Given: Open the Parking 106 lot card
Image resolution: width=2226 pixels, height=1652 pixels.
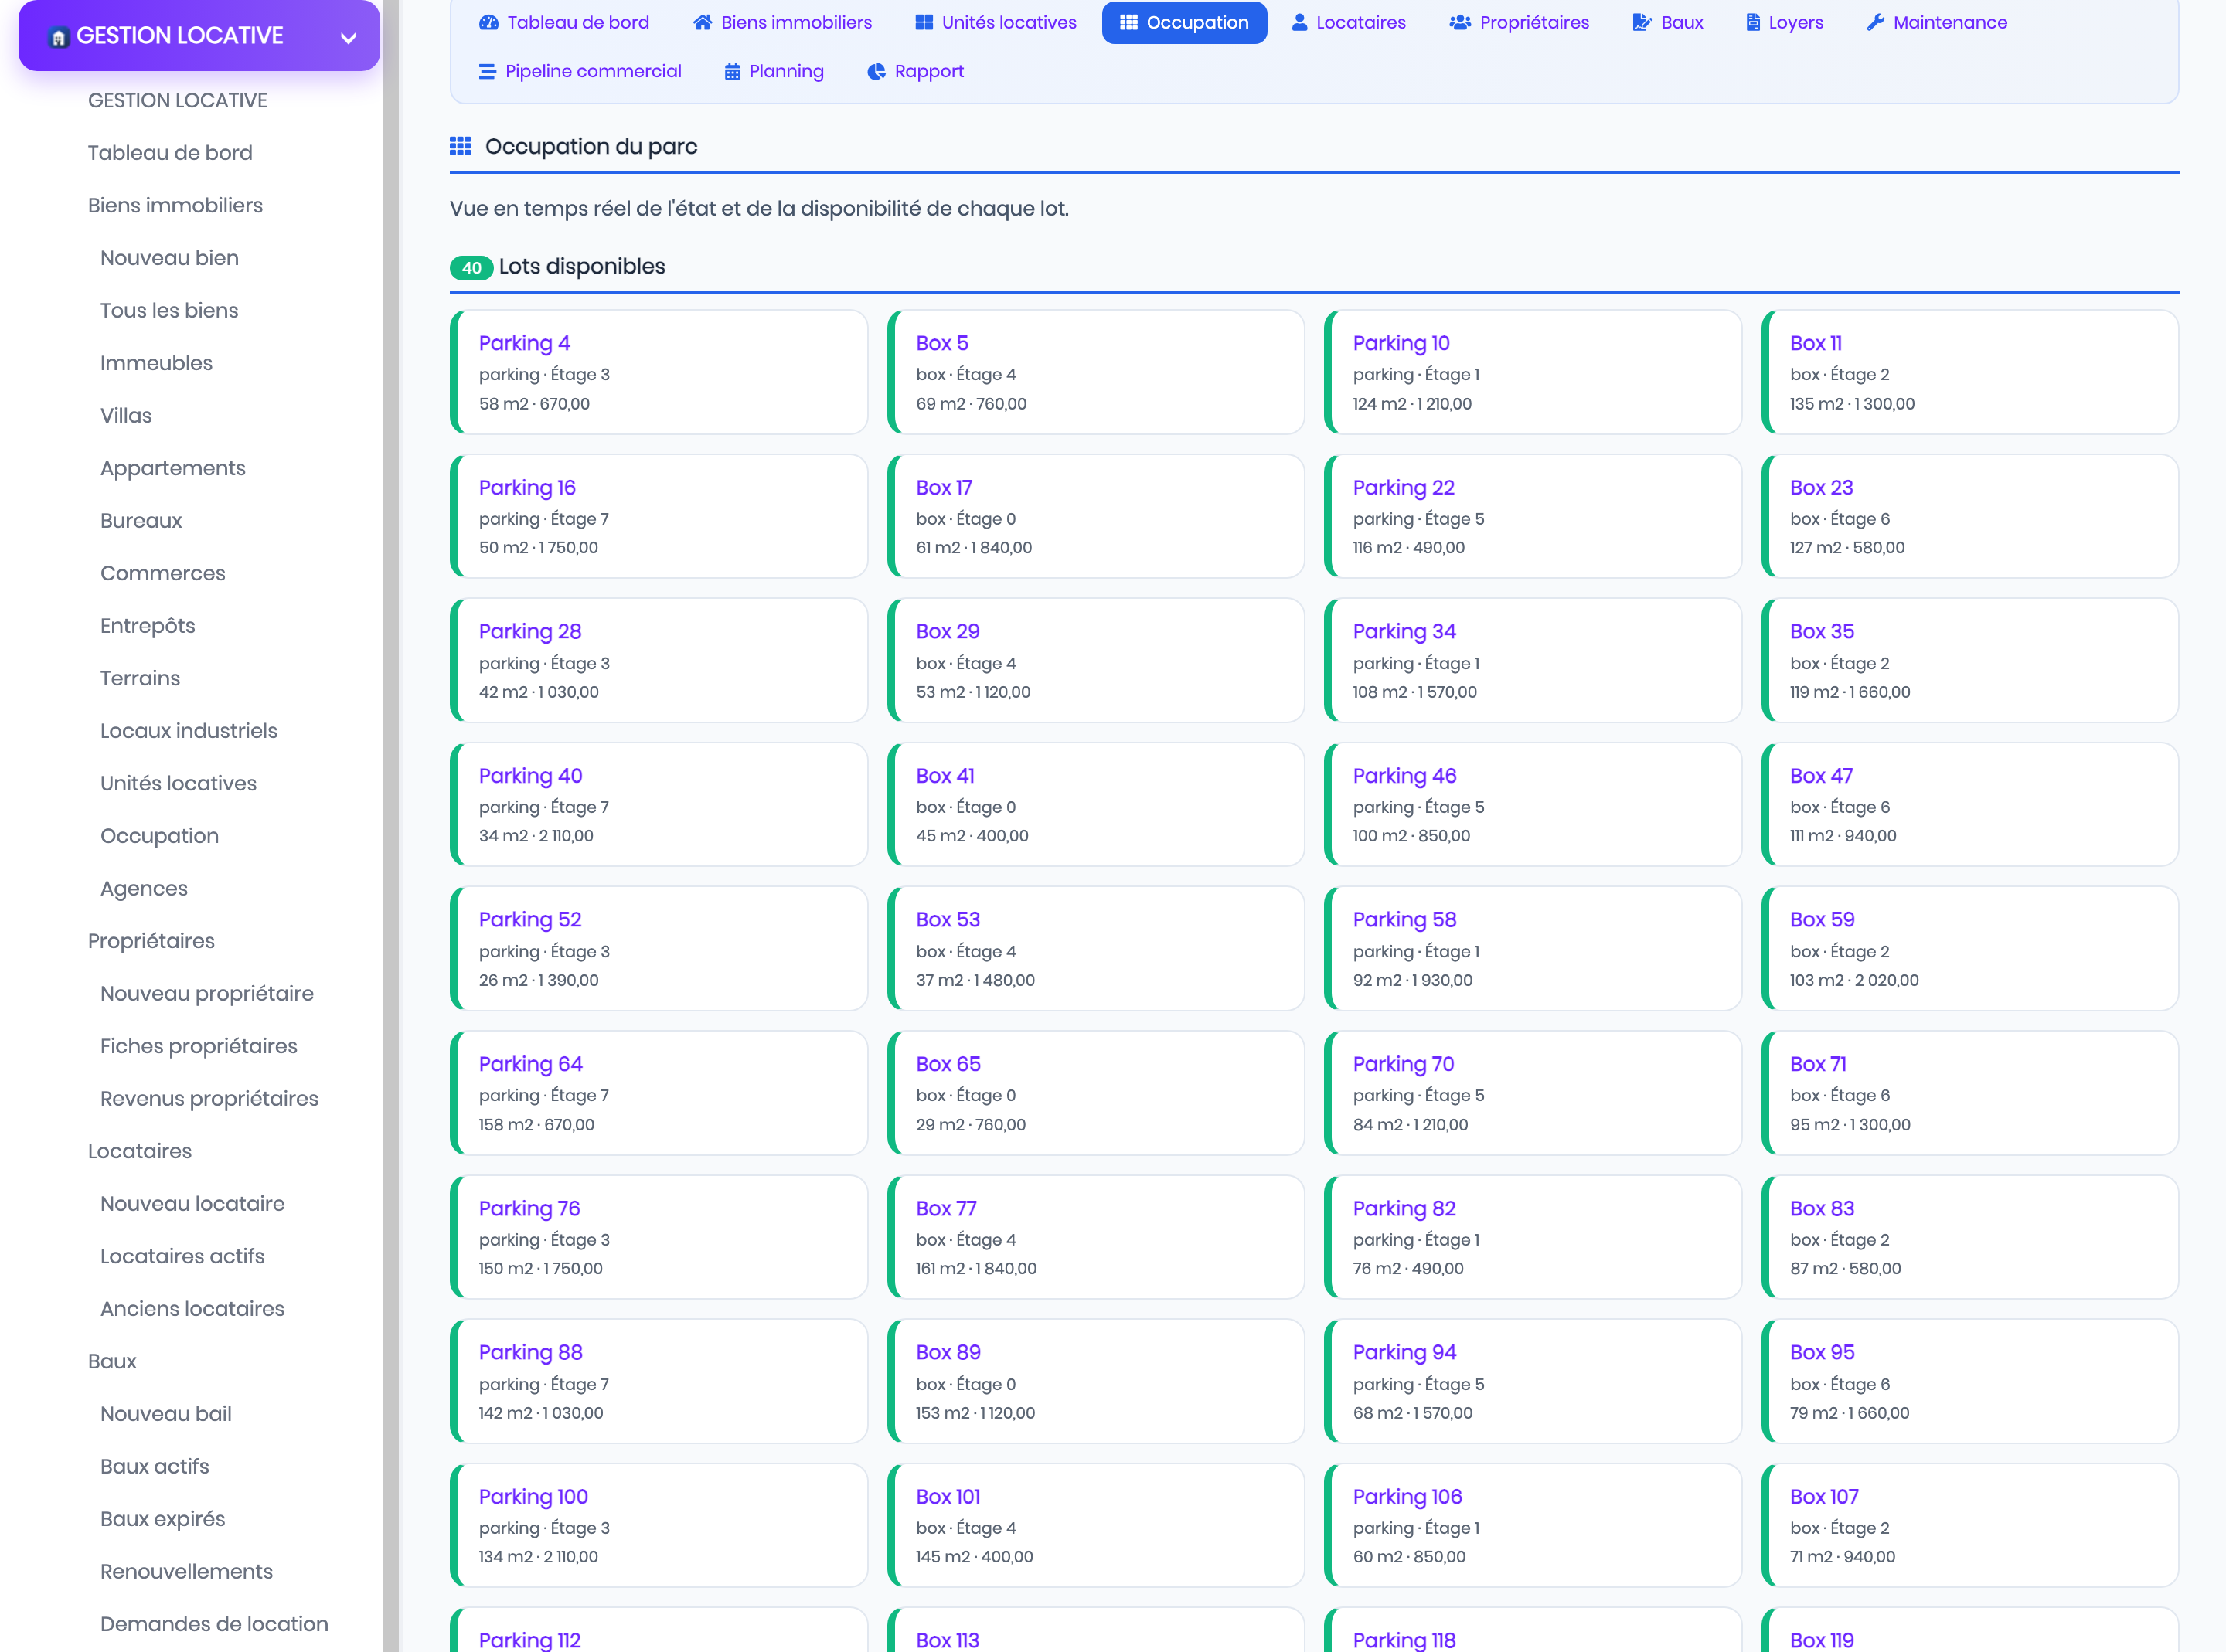Looking at the screenshot, I should pyautogui.click(x=1533, y=1525).
